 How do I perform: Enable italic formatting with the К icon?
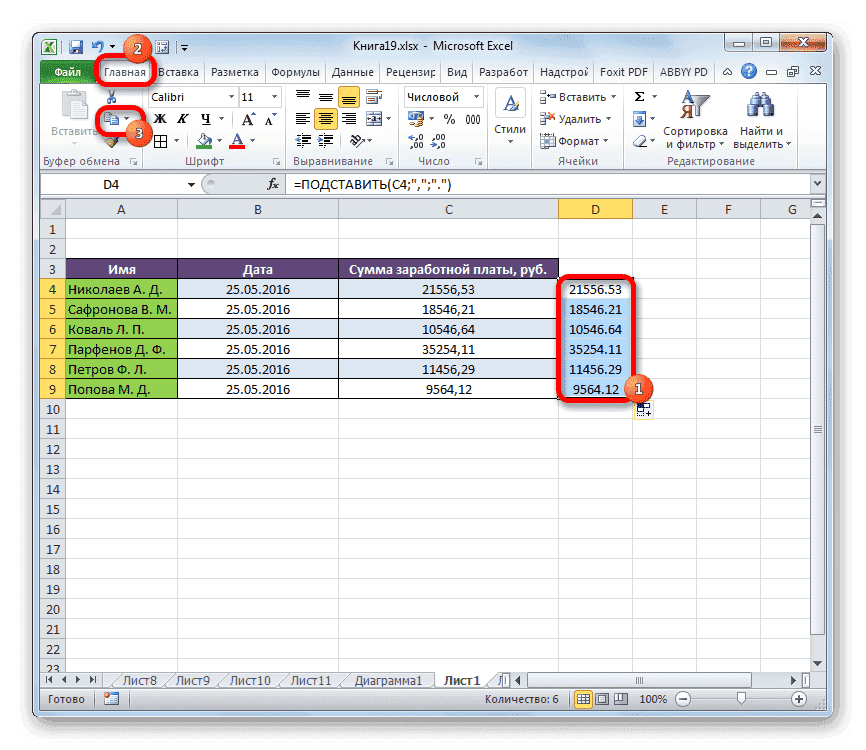(x=182, y=118)
